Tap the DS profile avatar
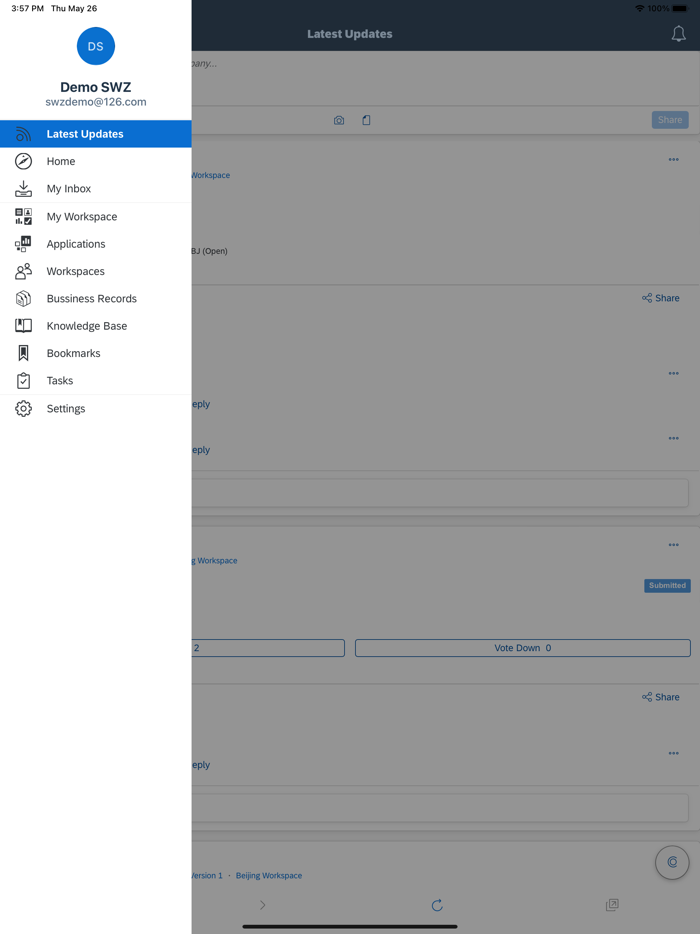The width and height of the screenshot is (700, 934). coord(95,46)
